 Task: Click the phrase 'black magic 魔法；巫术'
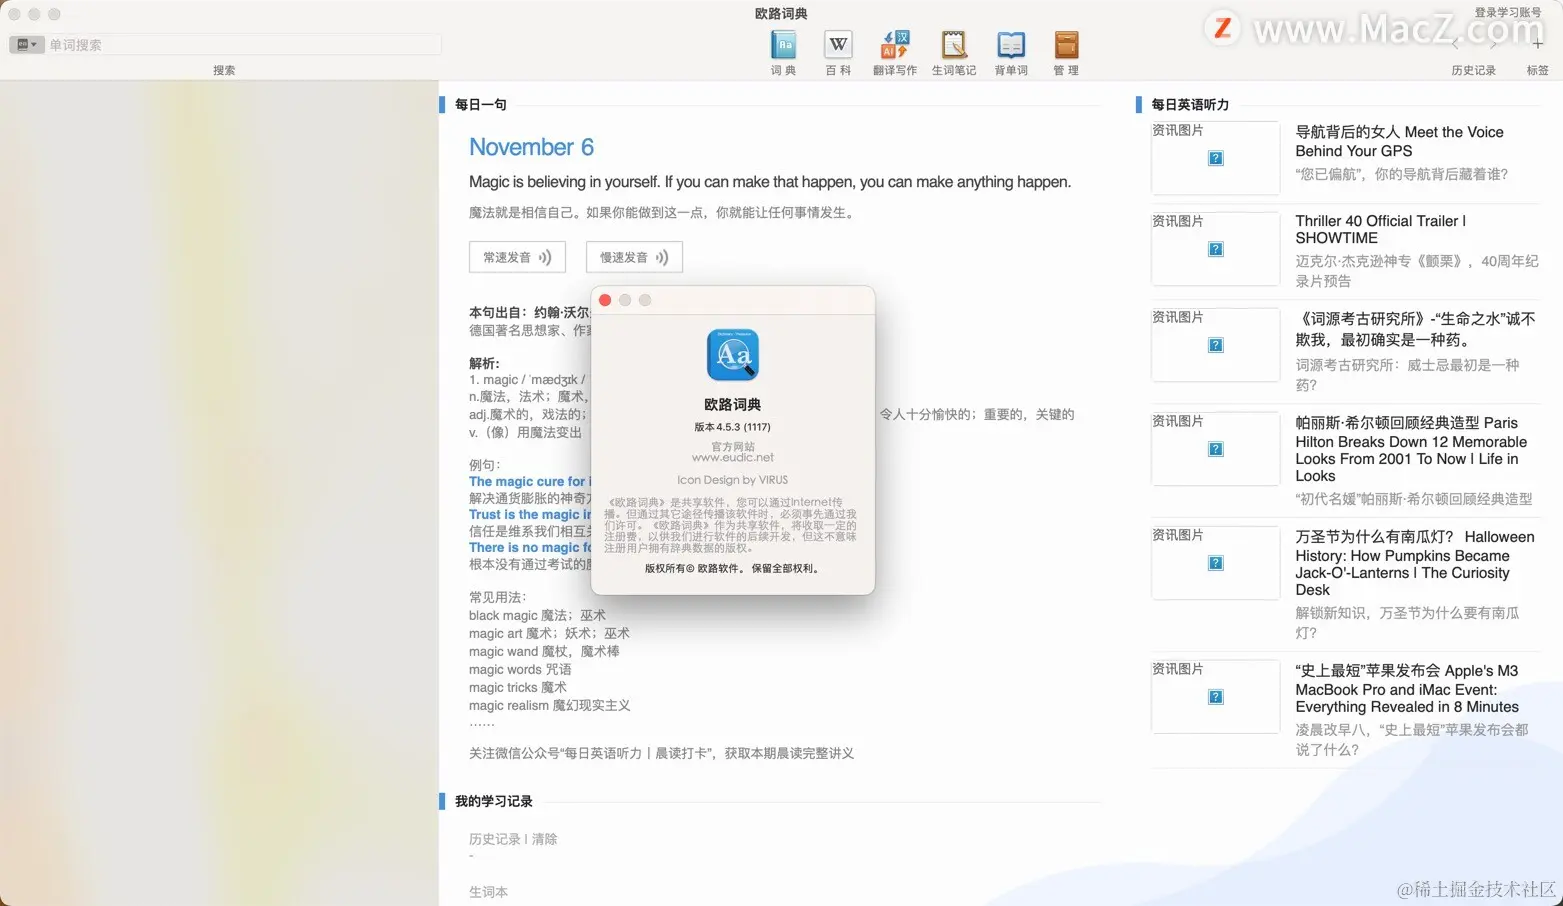click(537, 616)
